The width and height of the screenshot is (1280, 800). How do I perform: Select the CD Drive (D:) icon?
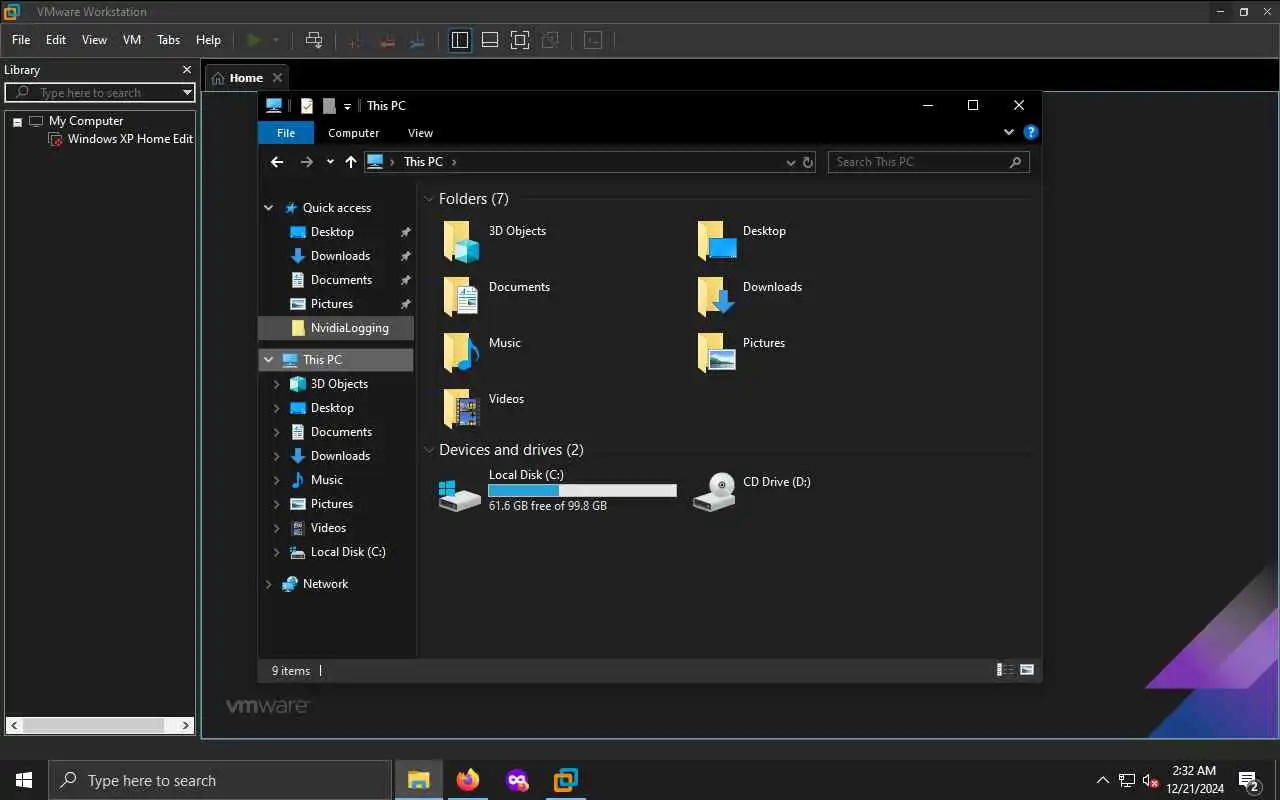[x=715, y=491]
